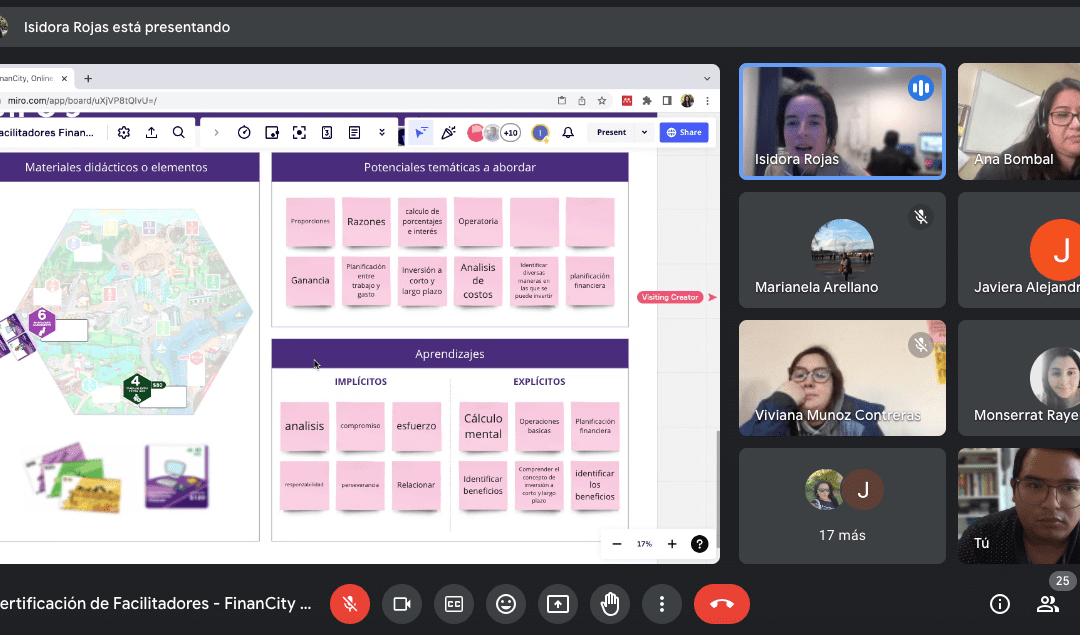Select the "analisis" sticky note under Implícitos
The image size is (1080, 635).
(304, 426)
